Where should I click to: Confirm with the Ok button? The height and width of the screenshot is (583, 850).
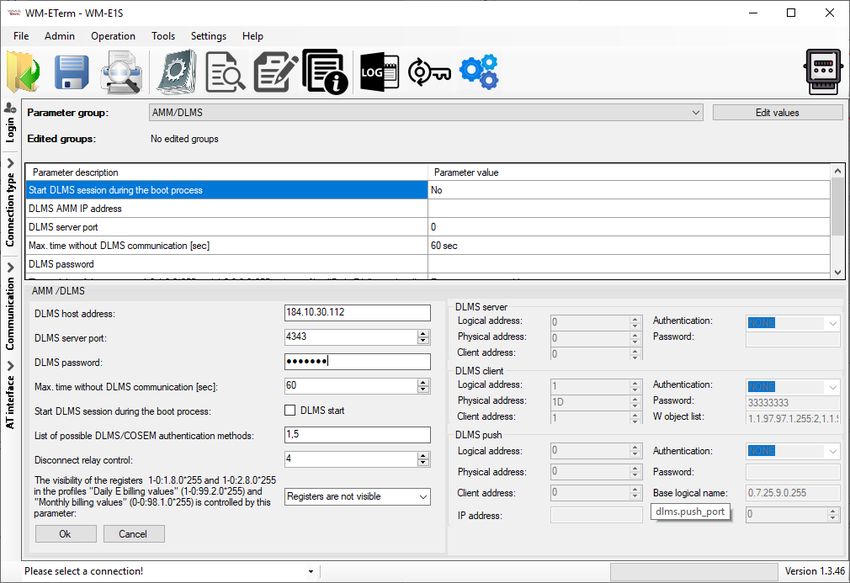tap(66, 534)
